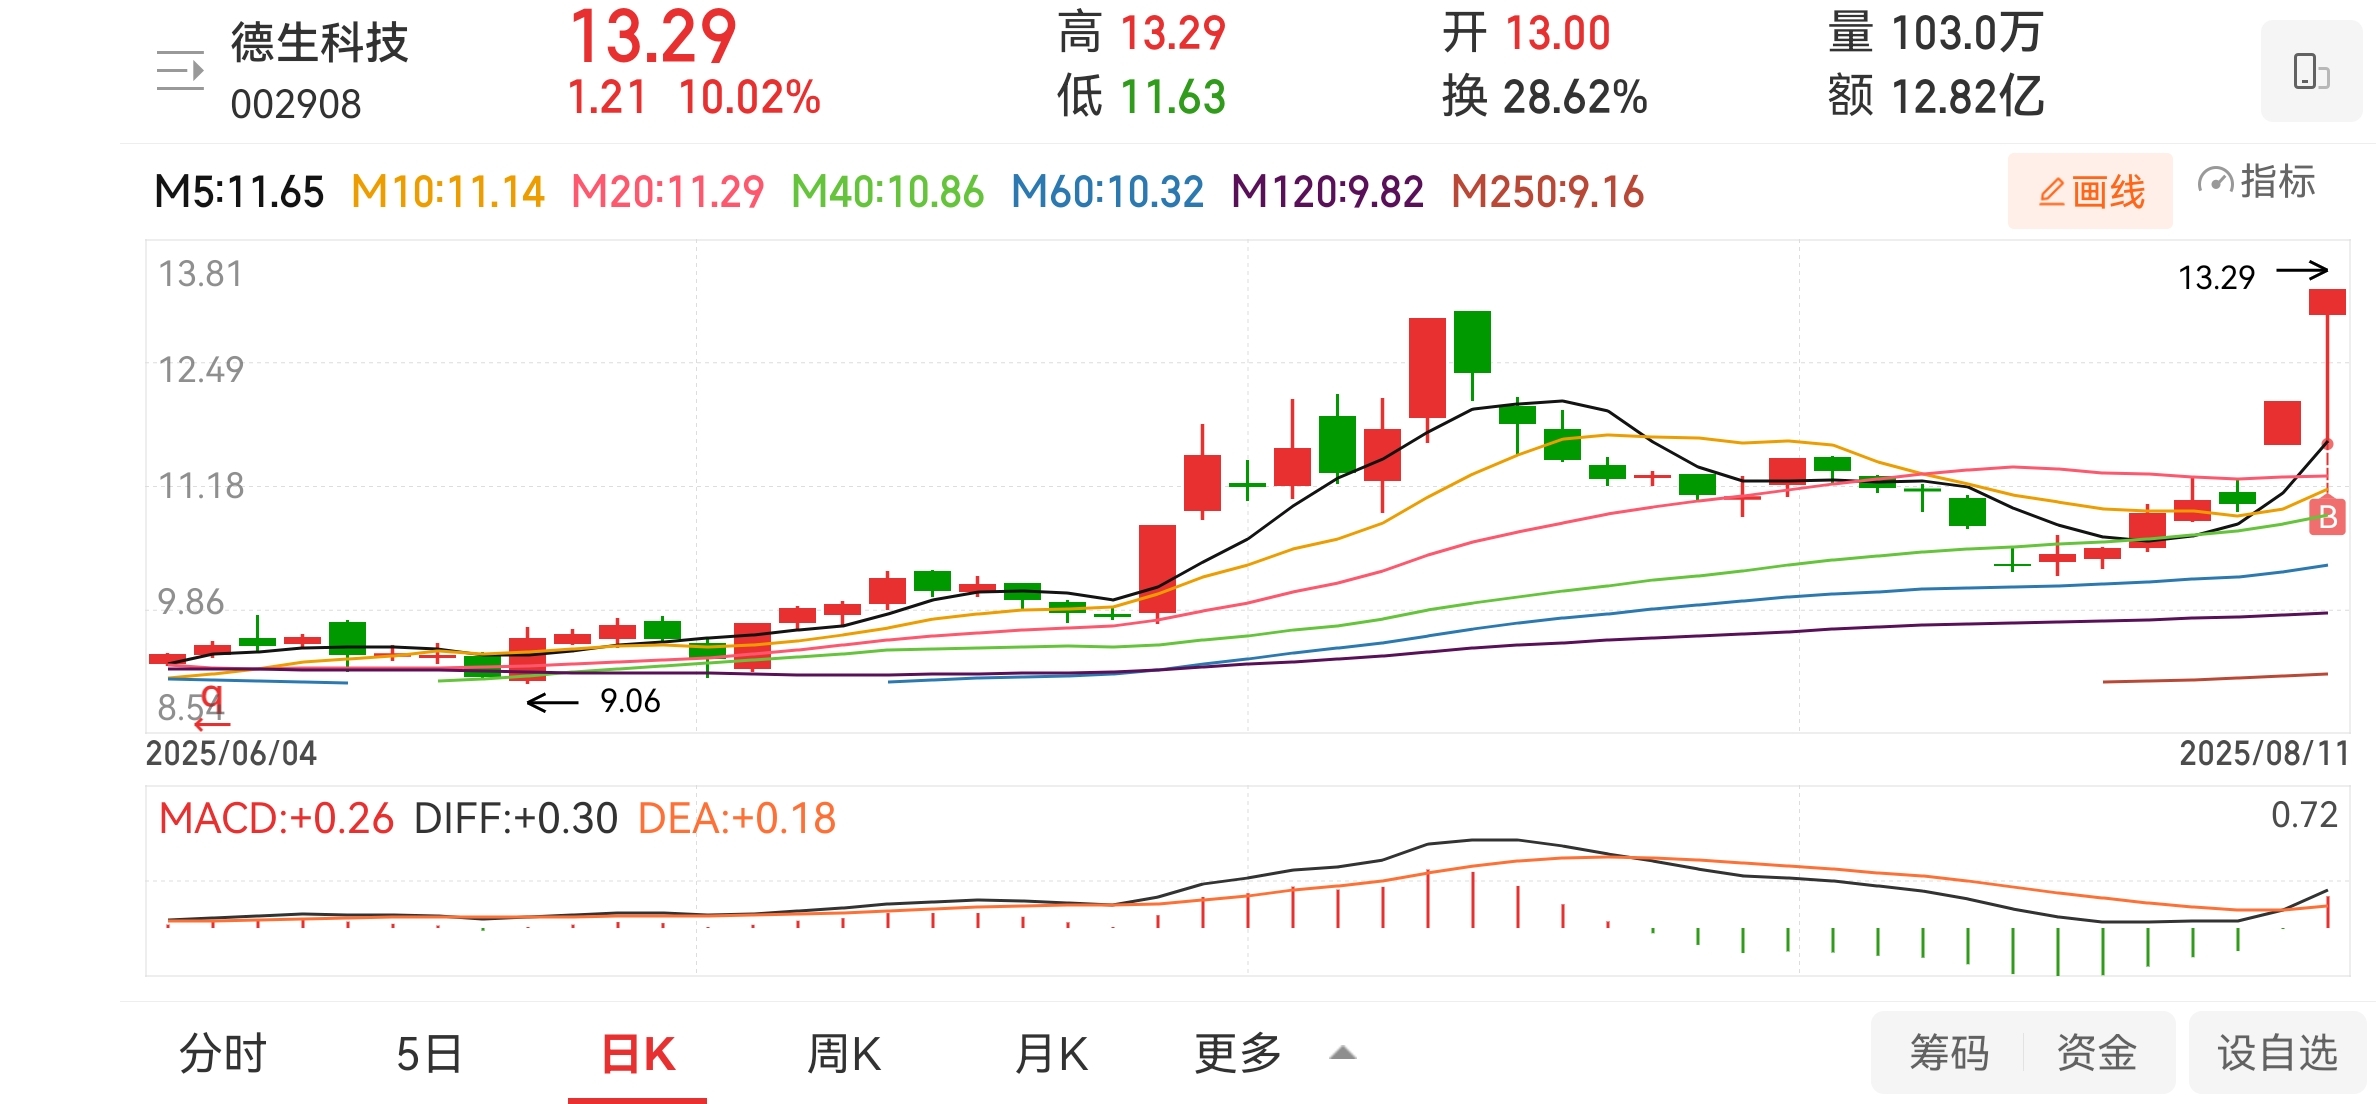Image resolution: width=2376 pixels, height=1104 pixels.
Task: Tap the current price 13.29 heading
Action: pyautogui.click(x=652, y=38)
